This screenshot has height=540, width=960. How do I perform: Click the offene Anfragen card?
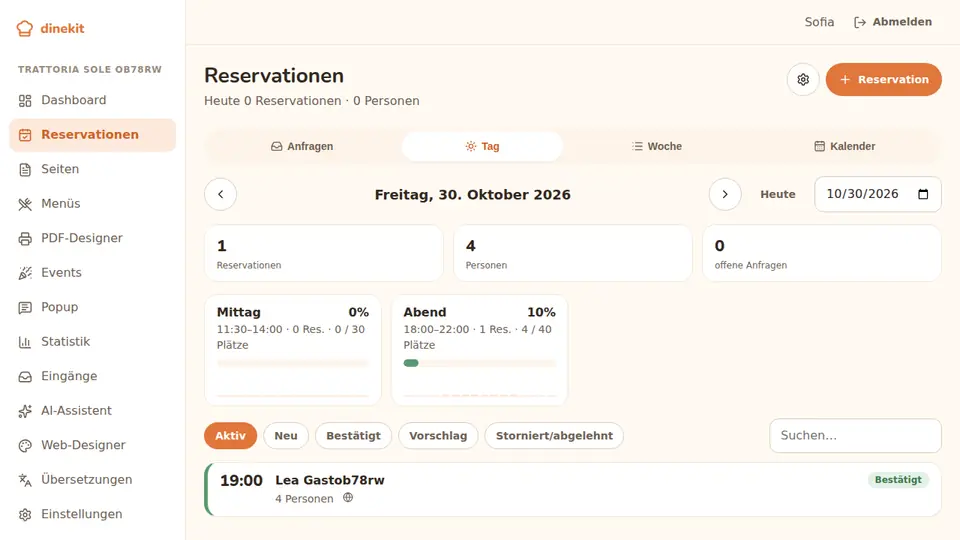coord(822,253)
